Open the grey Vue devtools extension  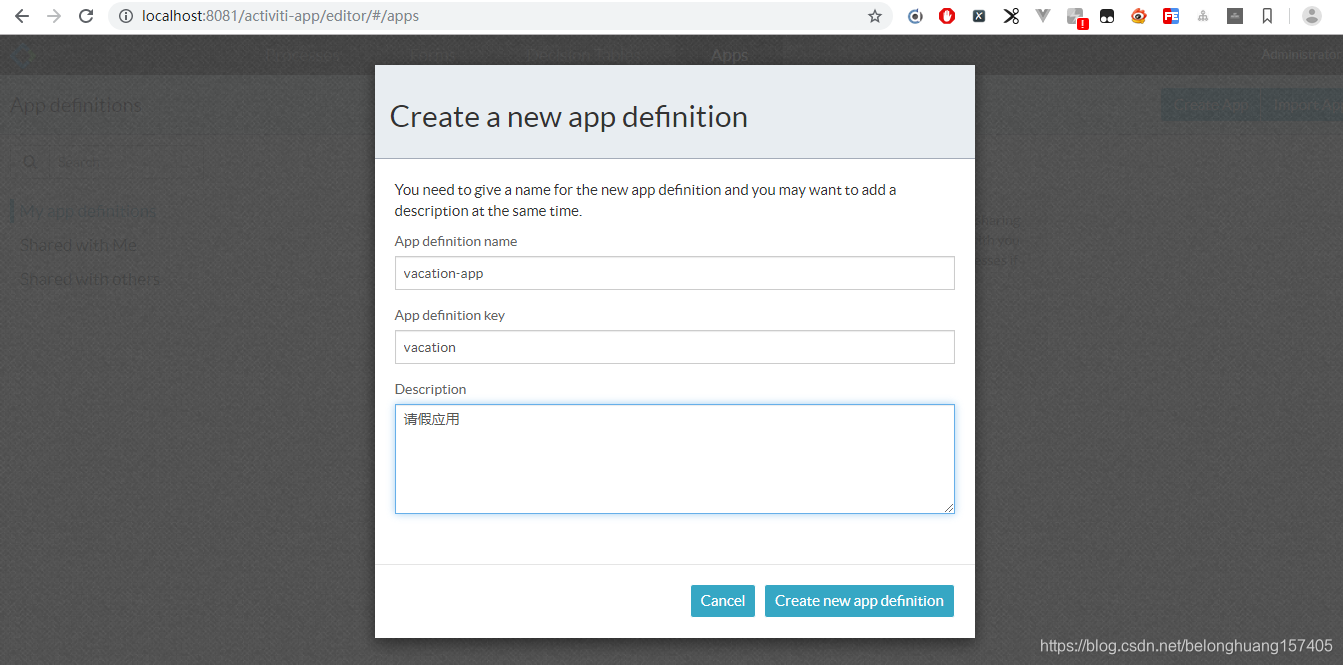click(1043, 15)
